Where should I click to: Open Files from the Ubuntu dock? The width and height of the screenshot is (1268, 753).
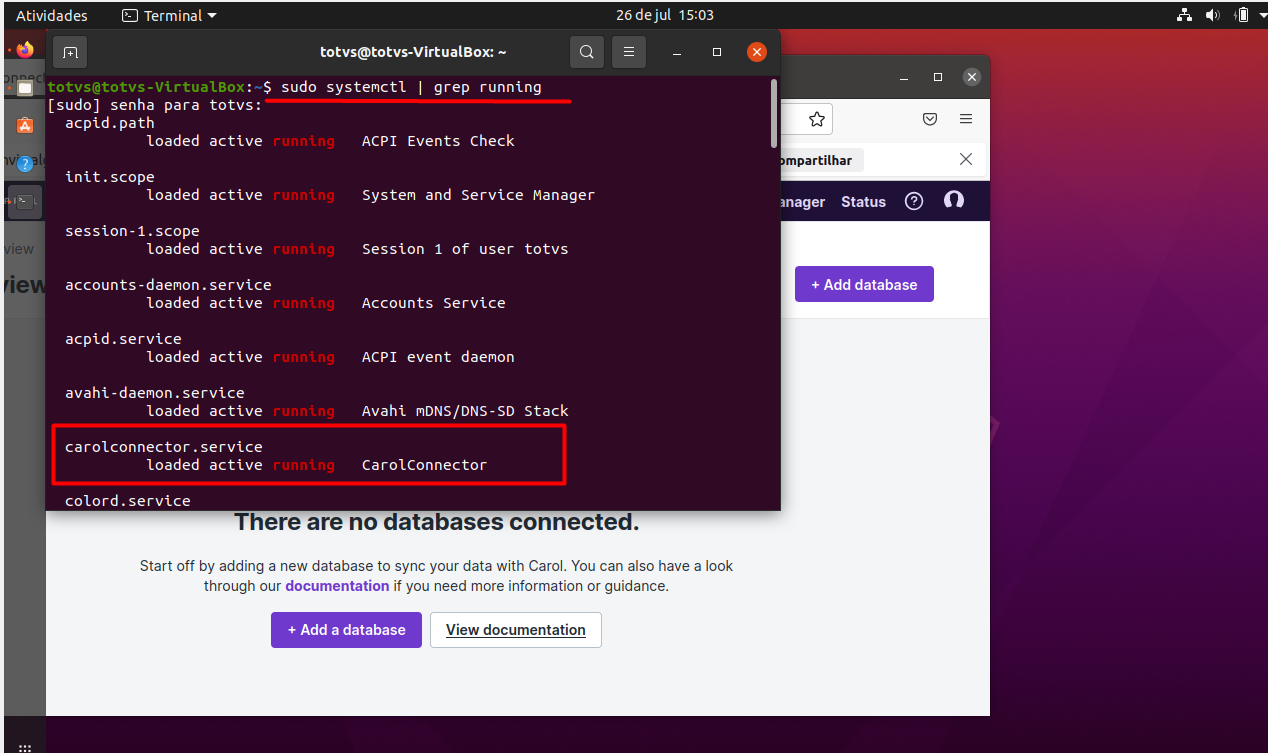(x=24, y=88)
